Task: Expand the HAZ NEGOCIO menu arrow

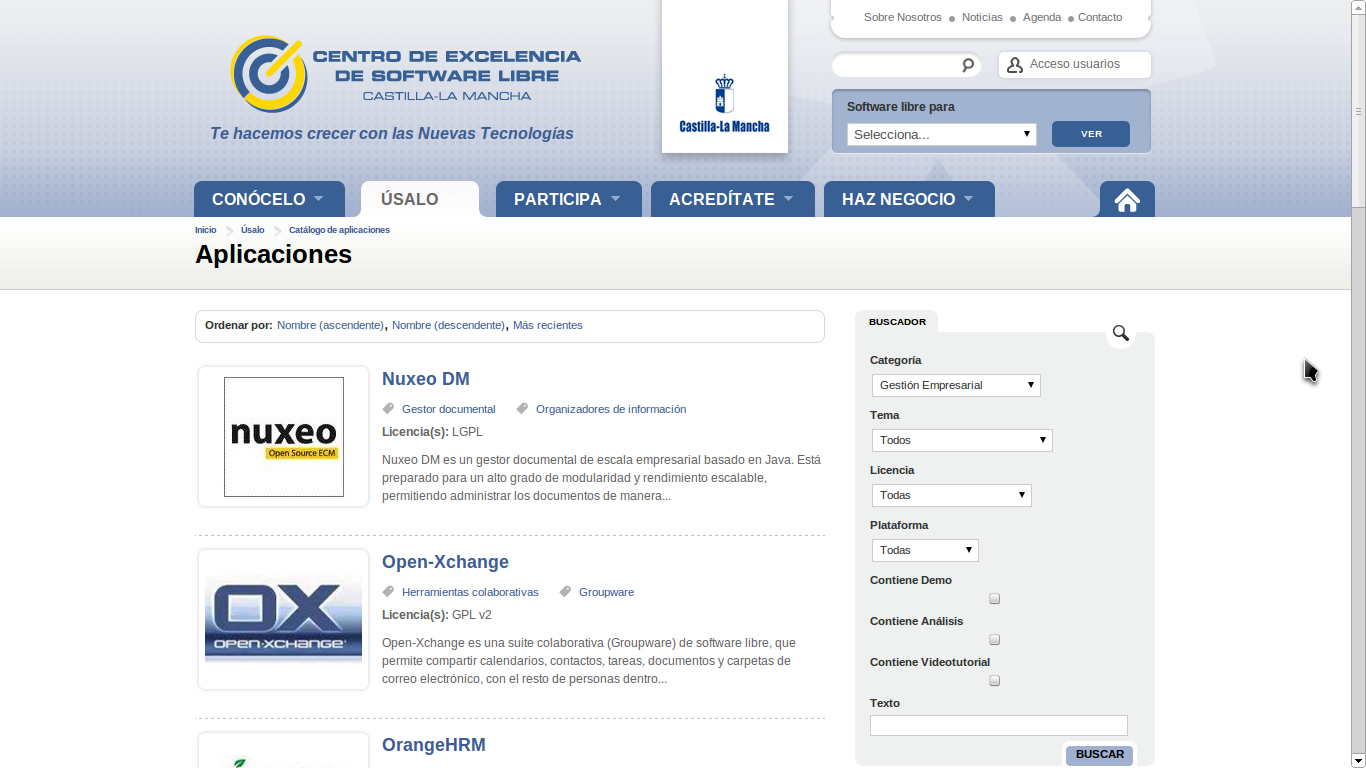Action: tap(968, 199)
